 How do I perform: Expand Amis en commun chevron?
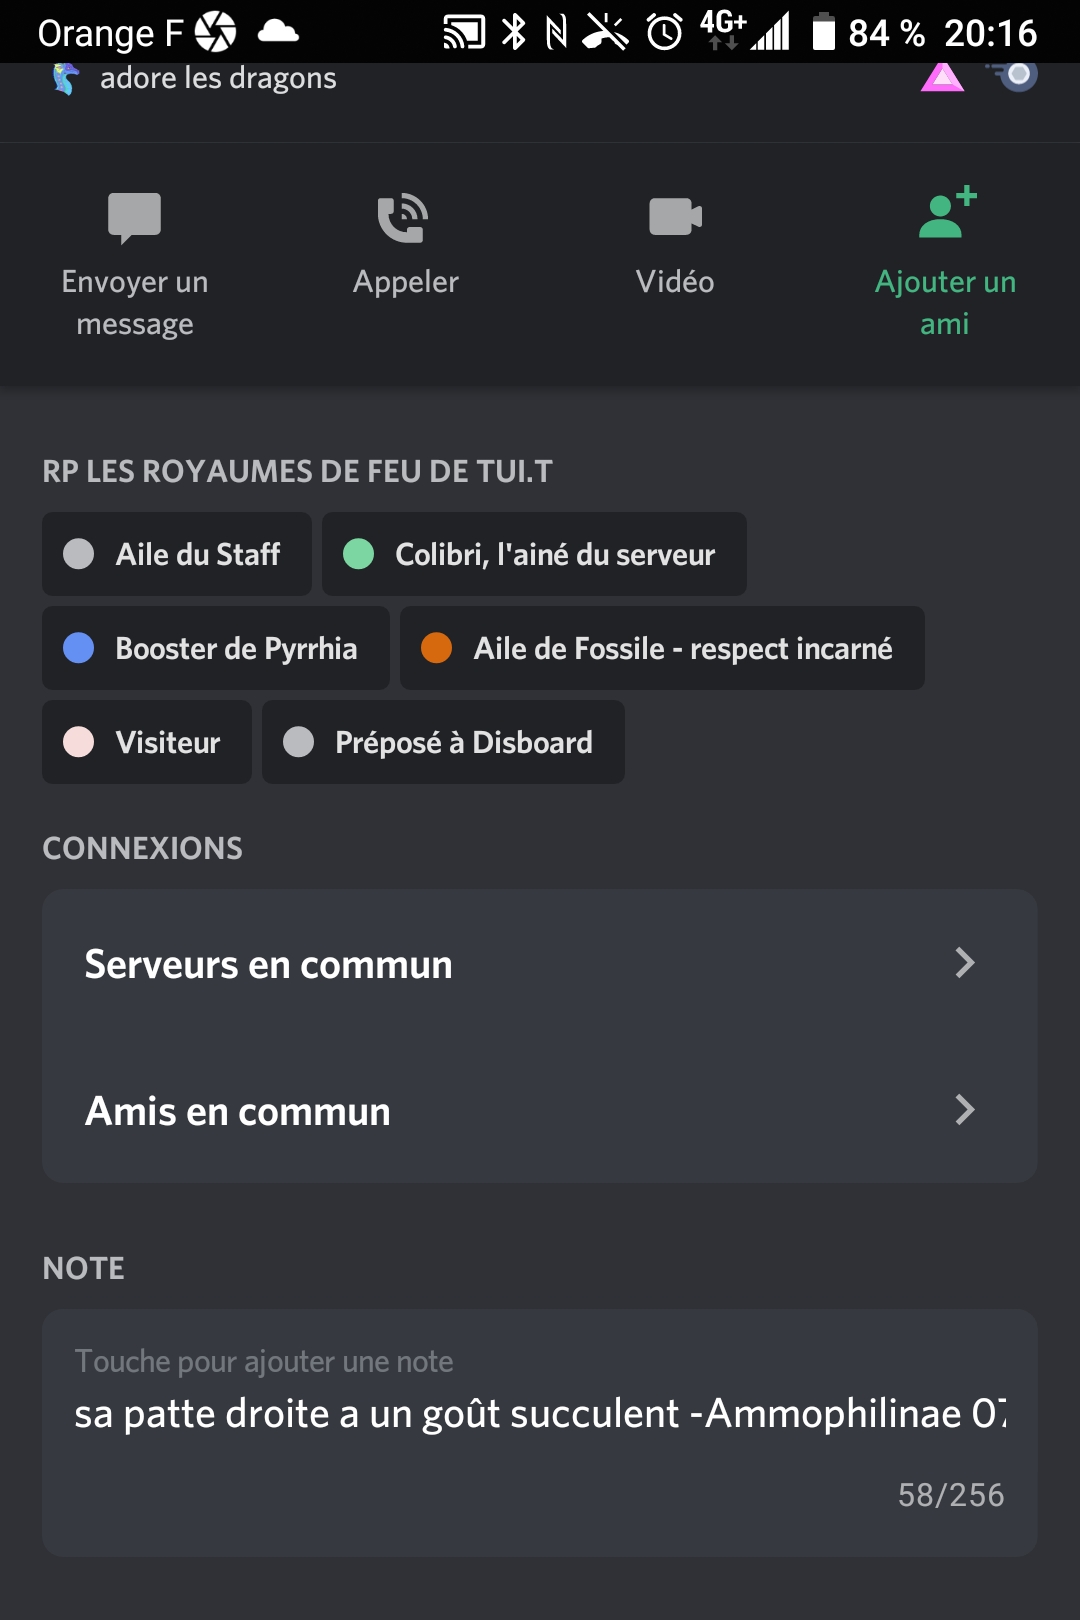tap(964, 1110)
